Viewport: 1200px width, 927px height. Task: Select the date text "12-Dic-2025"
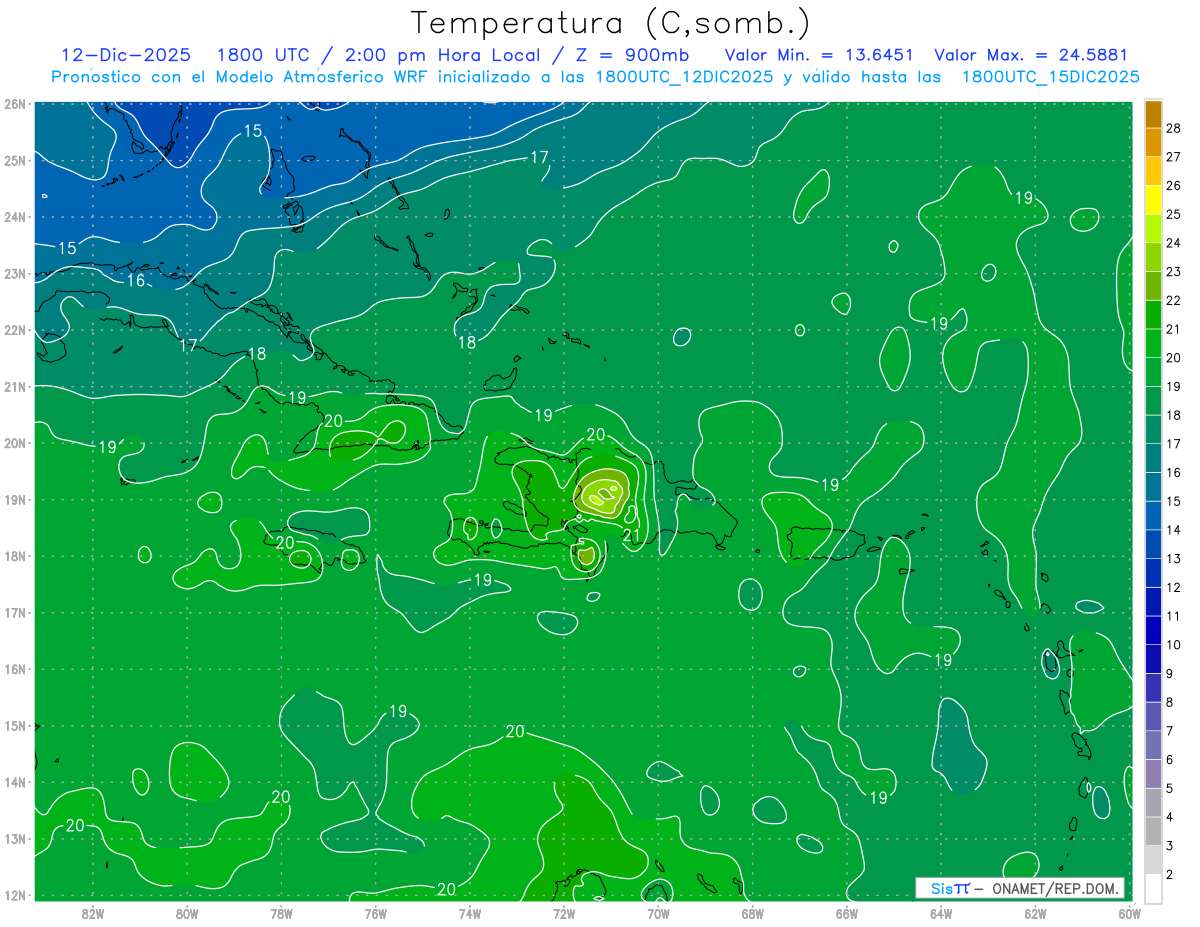(x=126, y=55)
